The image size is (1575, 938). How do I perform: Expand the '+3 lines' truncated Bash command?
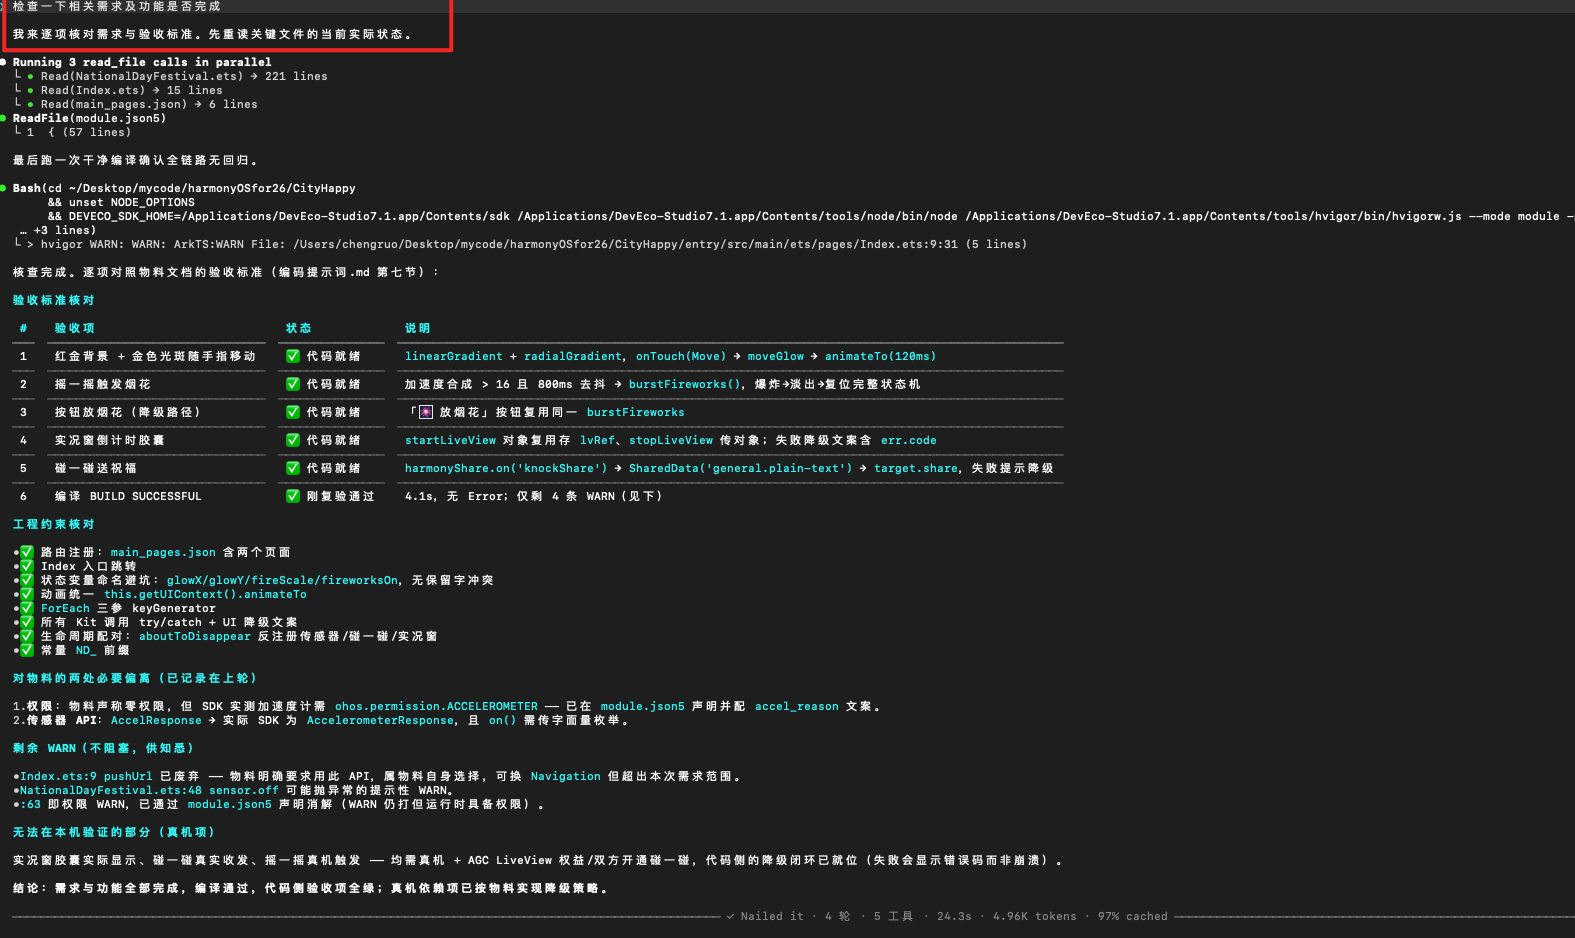click(58, 230)
